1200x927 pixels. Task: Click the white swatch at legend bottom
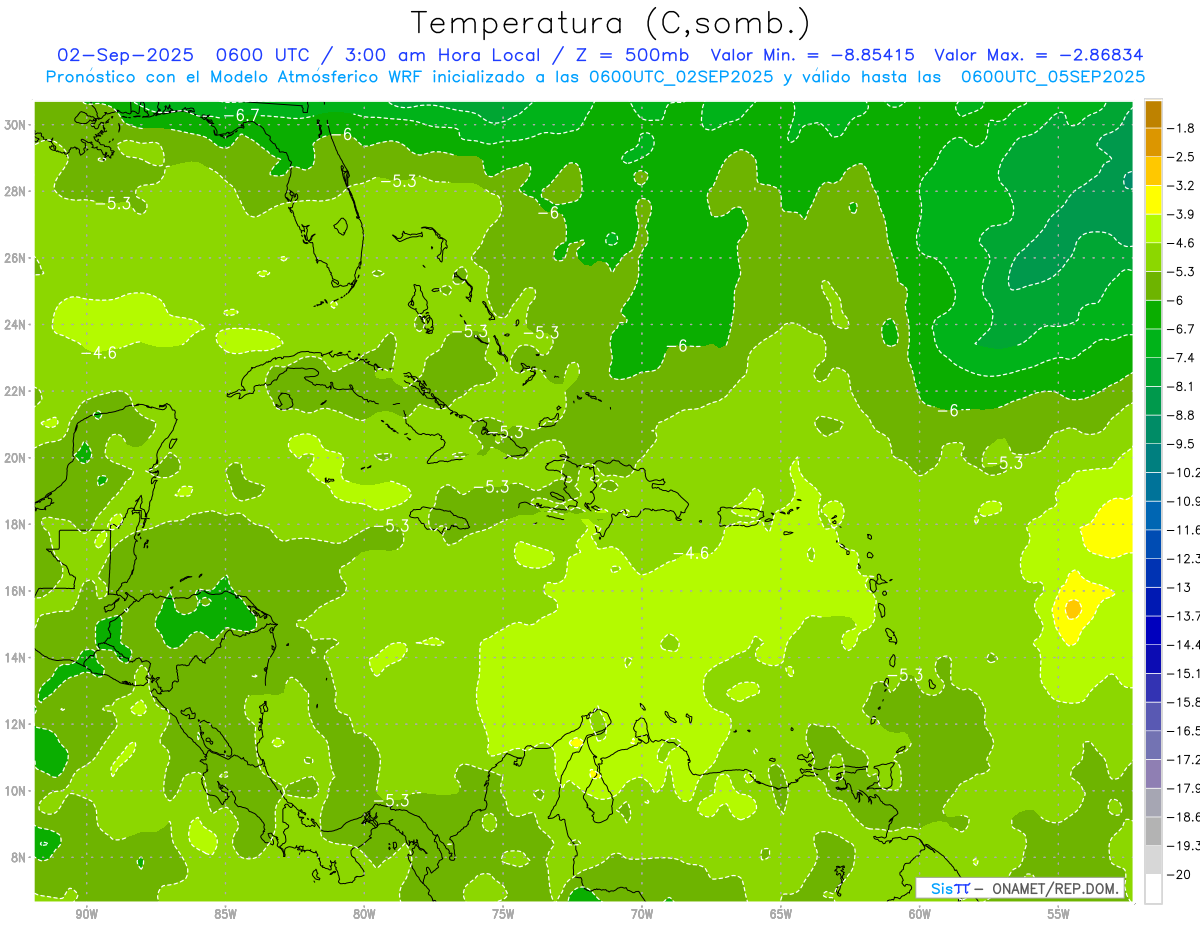click(1153, 889)
